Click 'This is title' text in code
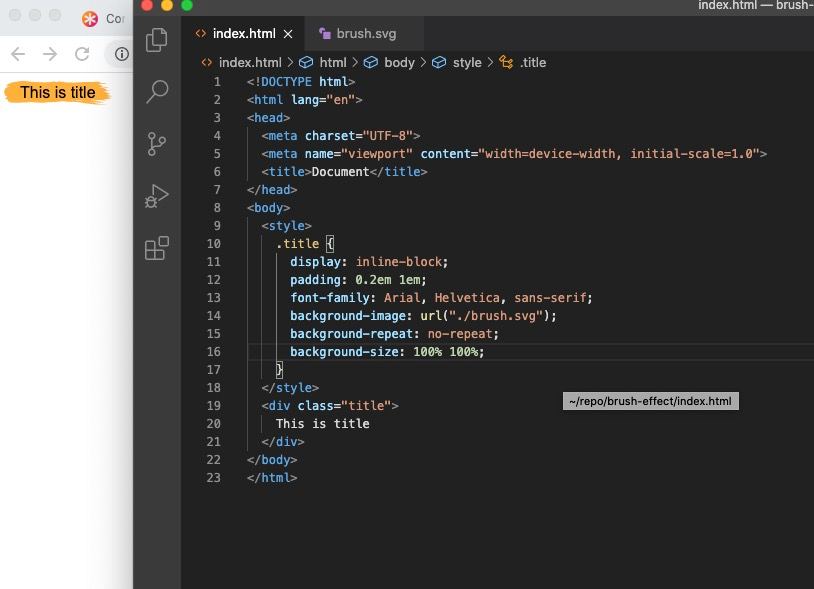The height and width of the screenshot is (589, 814). pyautogui.click(x=322, y=424)
